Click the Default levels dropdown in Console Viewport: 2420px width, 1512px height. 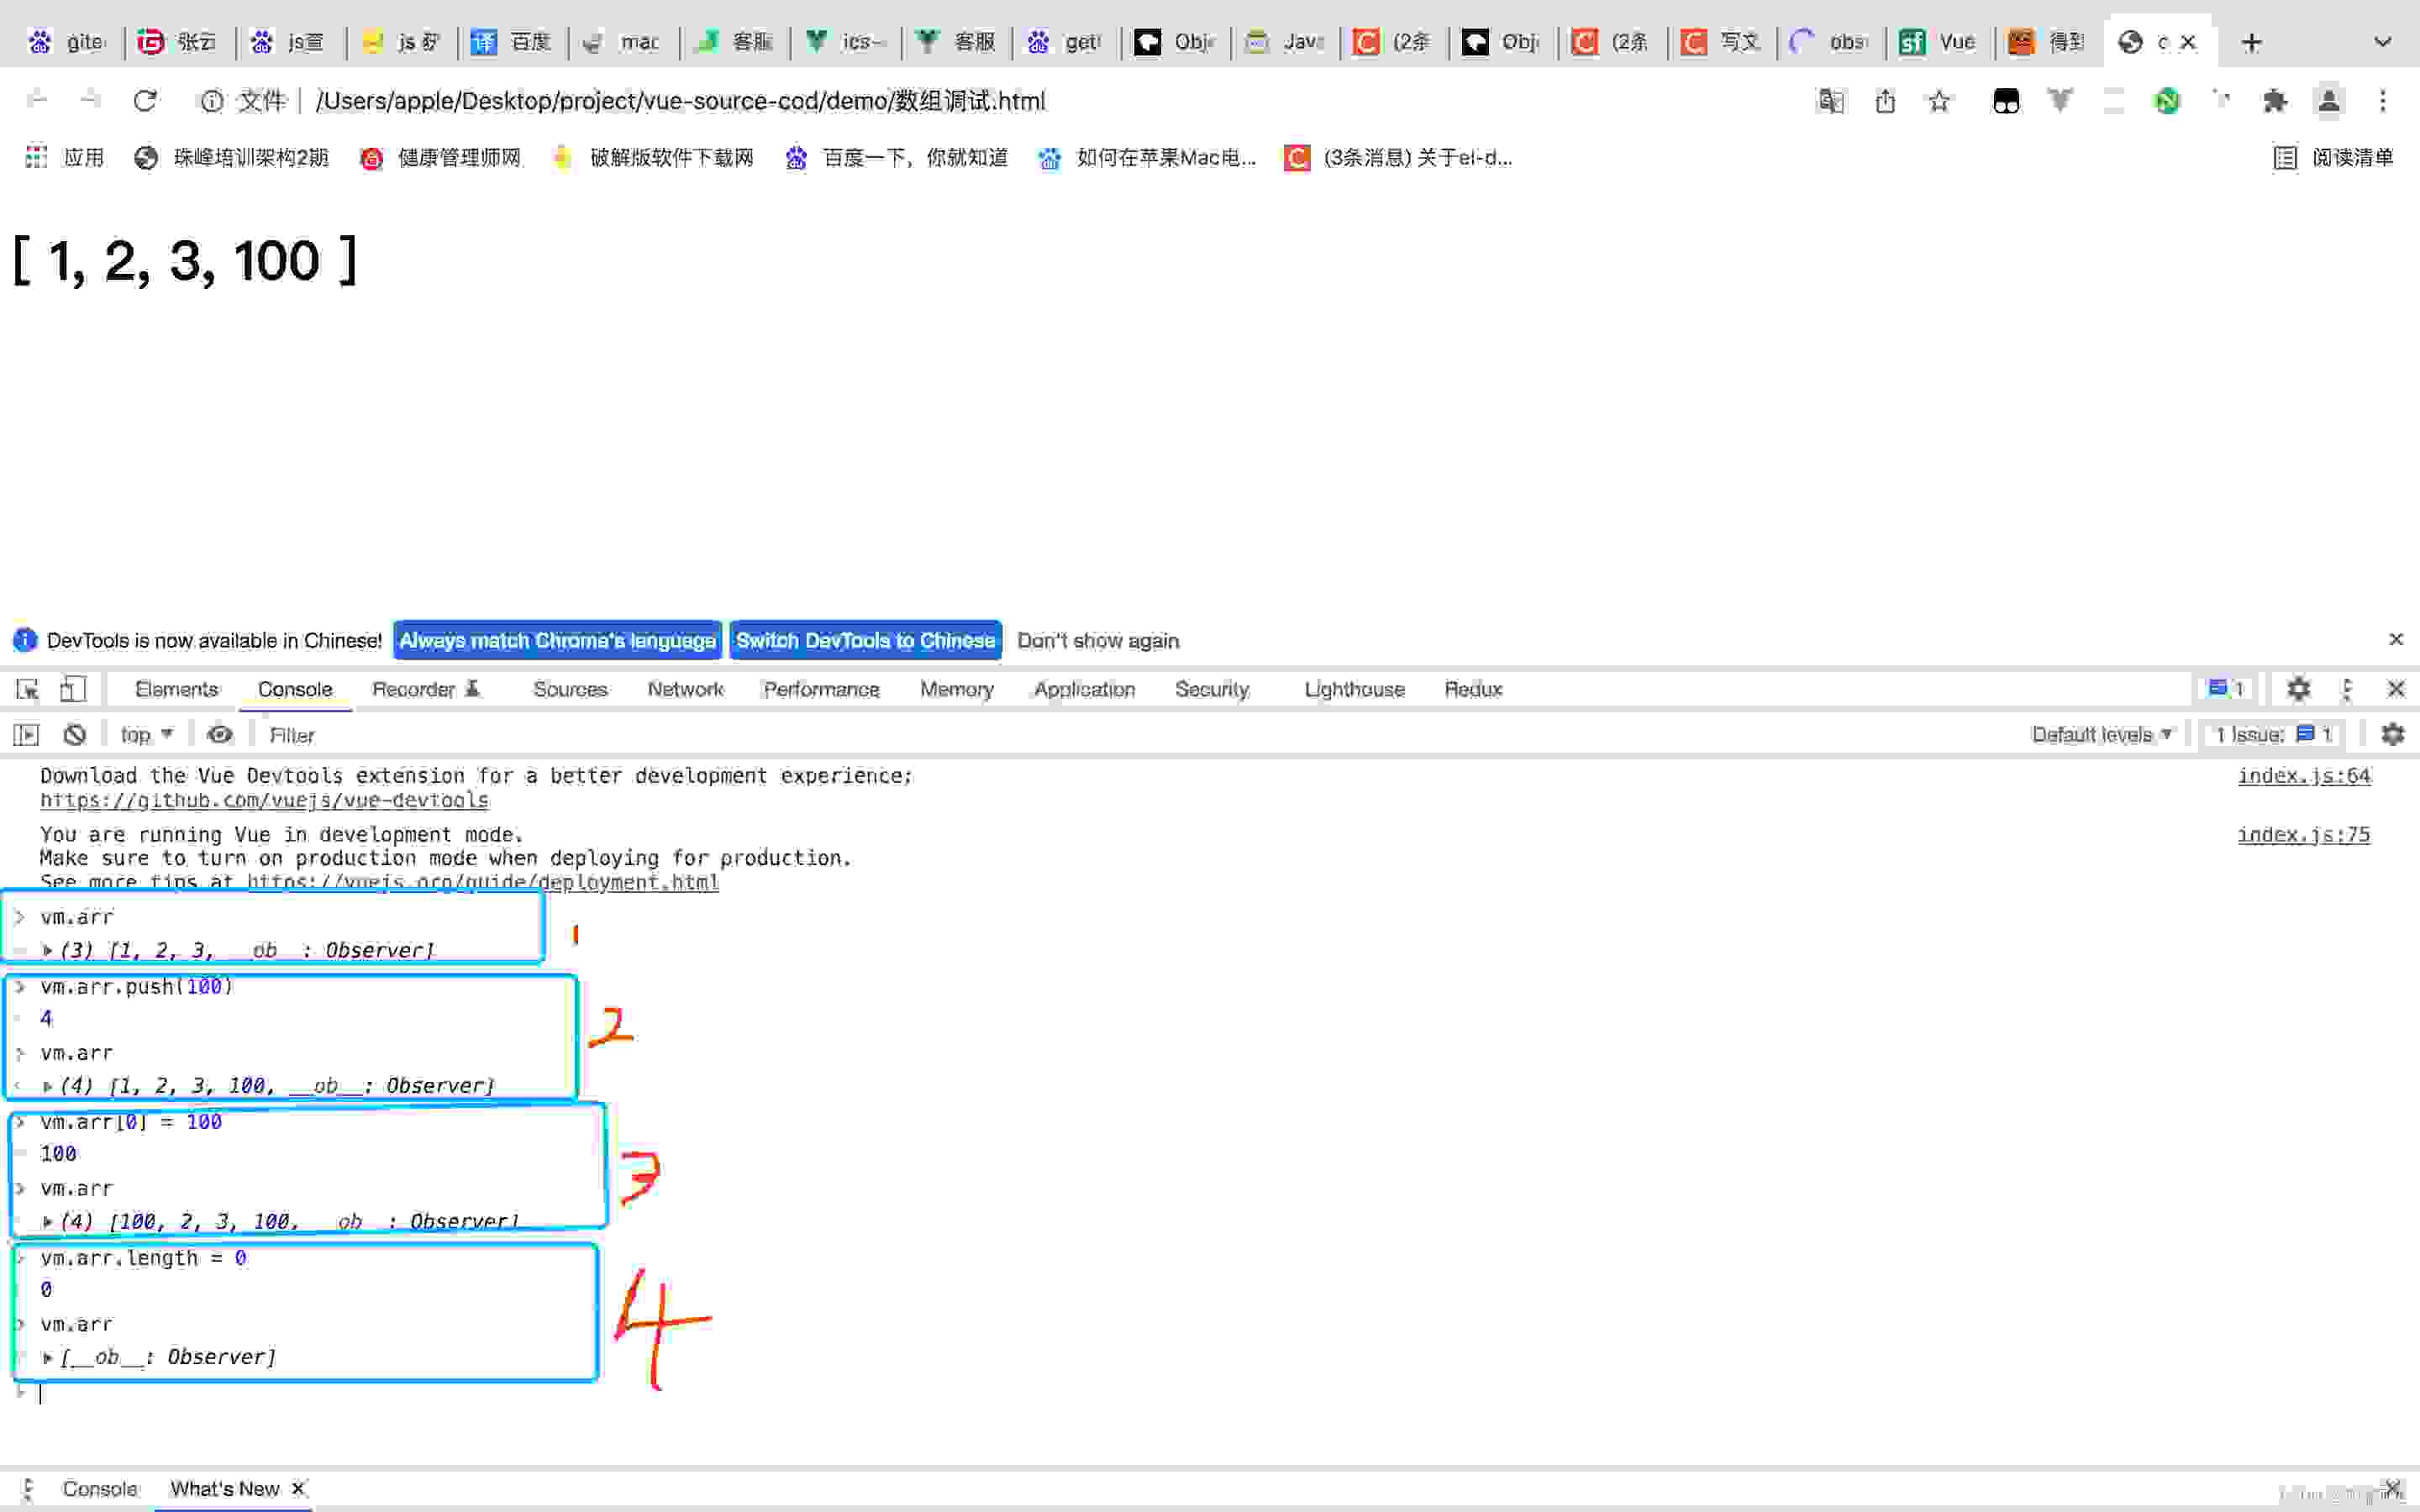[x=2099, y=733]
